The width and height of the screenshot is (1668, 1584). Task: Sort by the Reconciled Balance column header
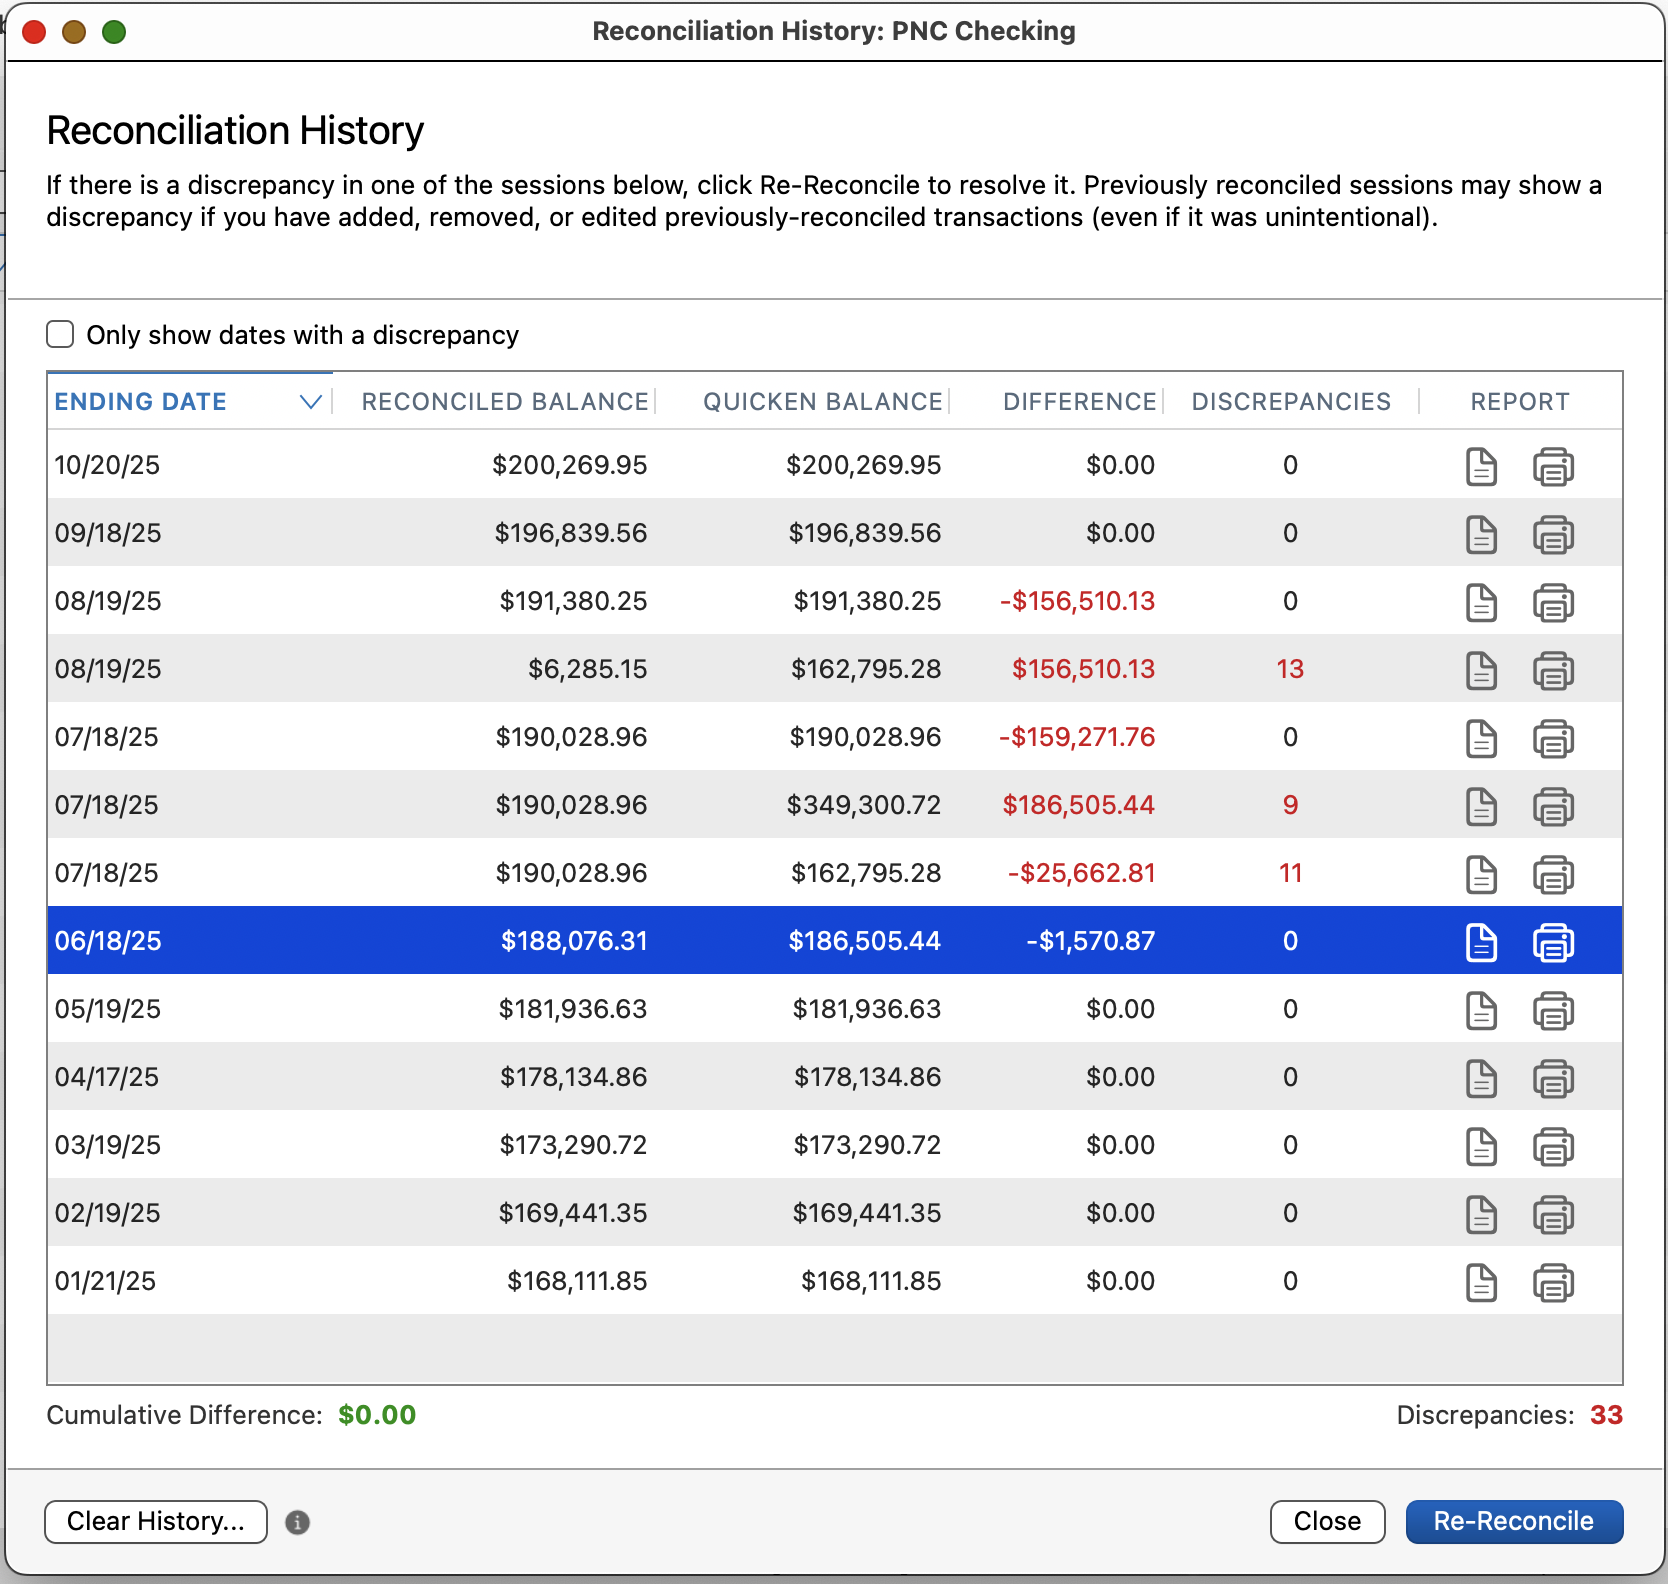(505, 402)
